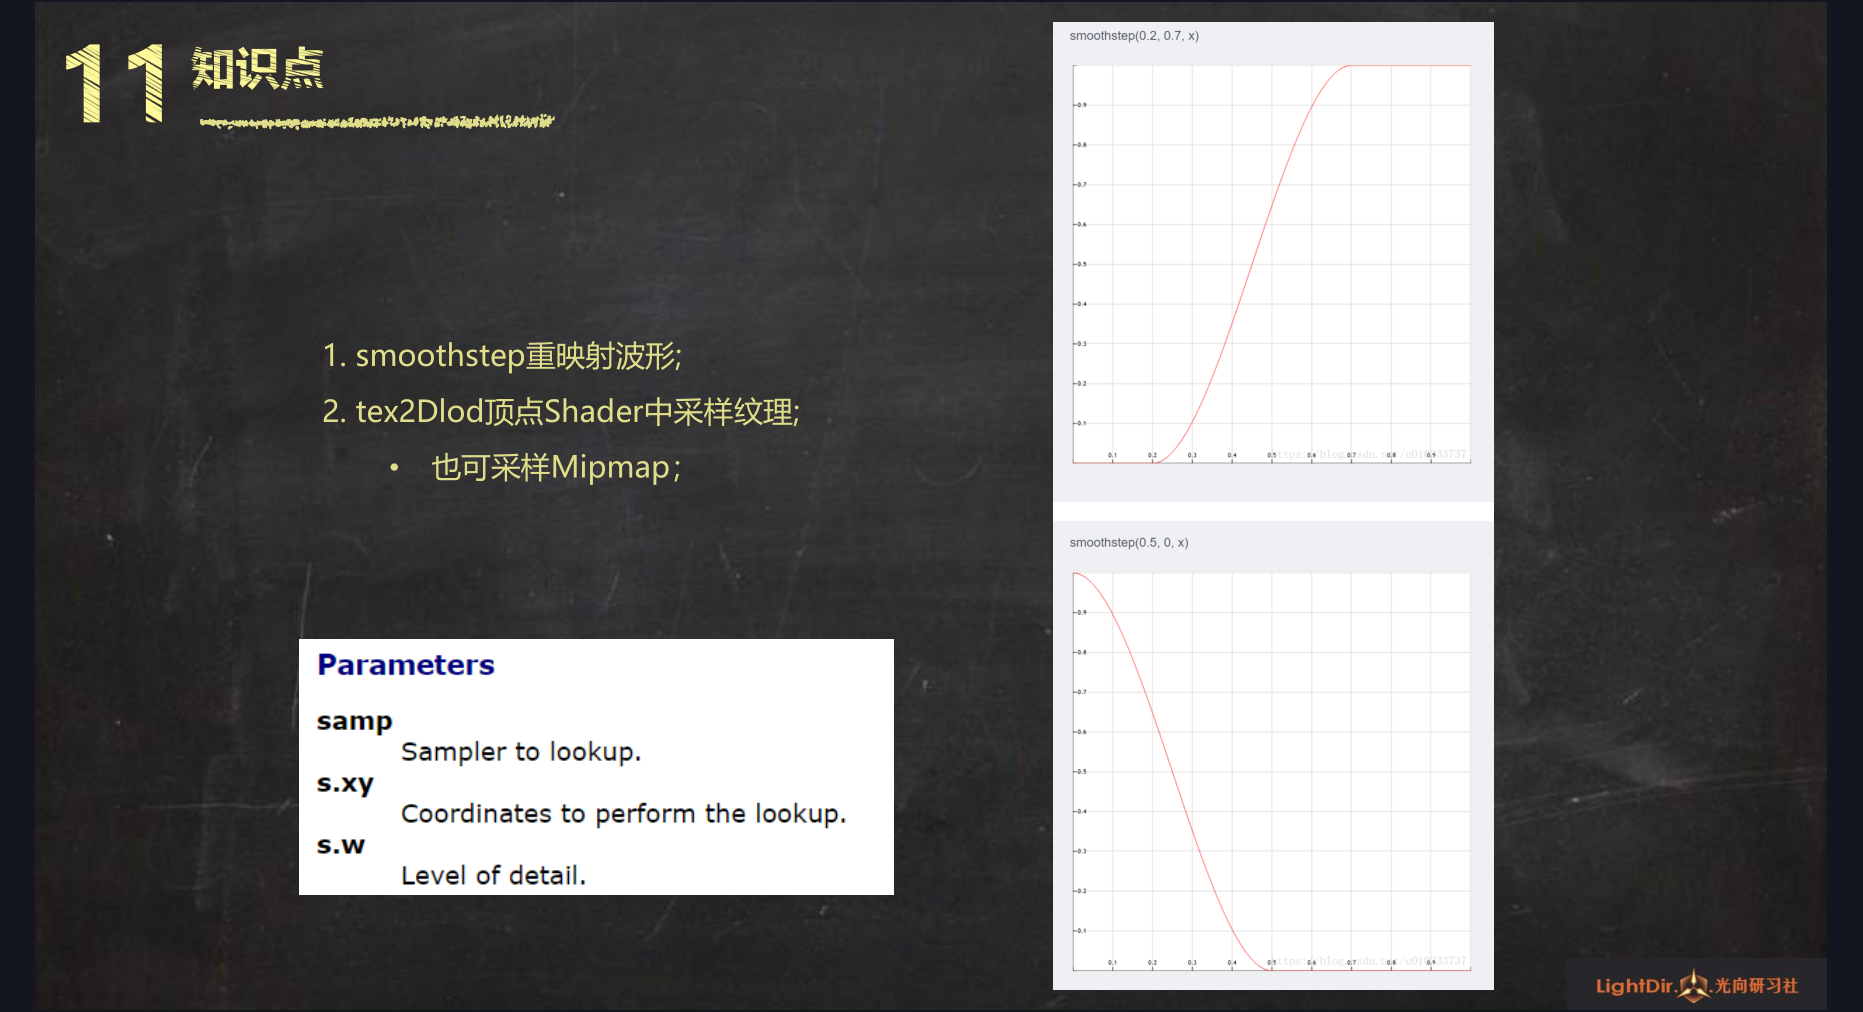Viewport: 1863px width, 1012px height.
Task: Open the smoothstep(0.2, 0.7, x) graph image
Action: (1272, 264)
